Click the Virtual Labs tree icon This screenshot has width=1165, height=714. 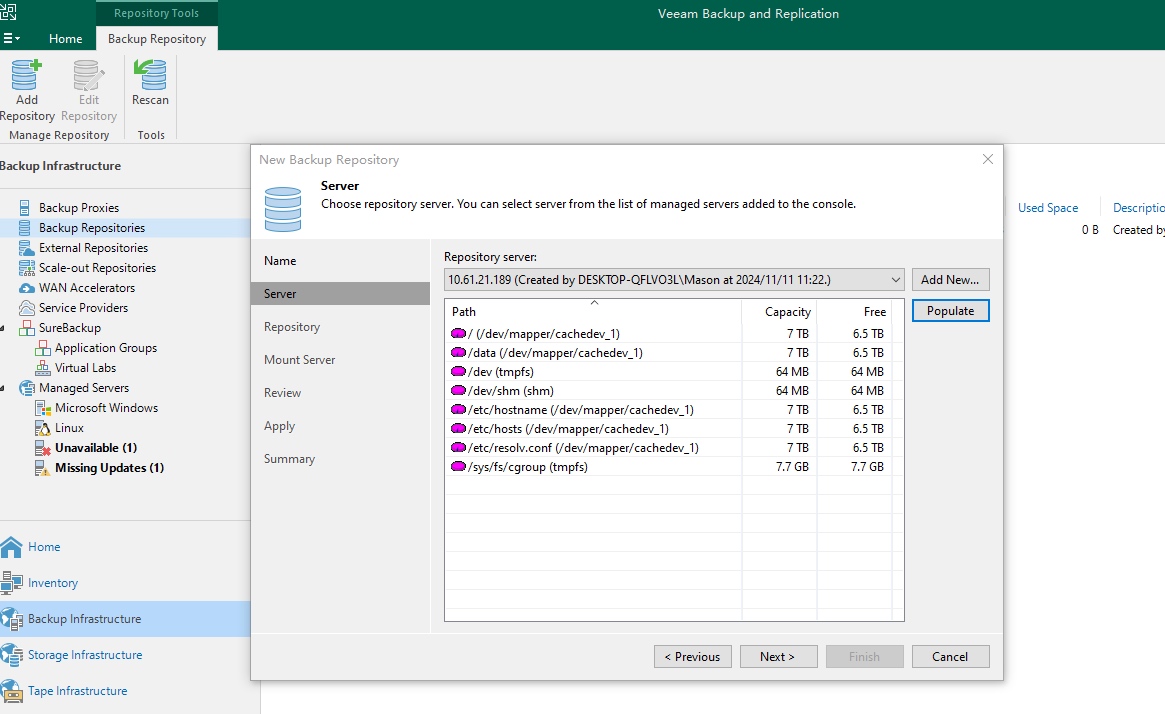pos(43,368)
